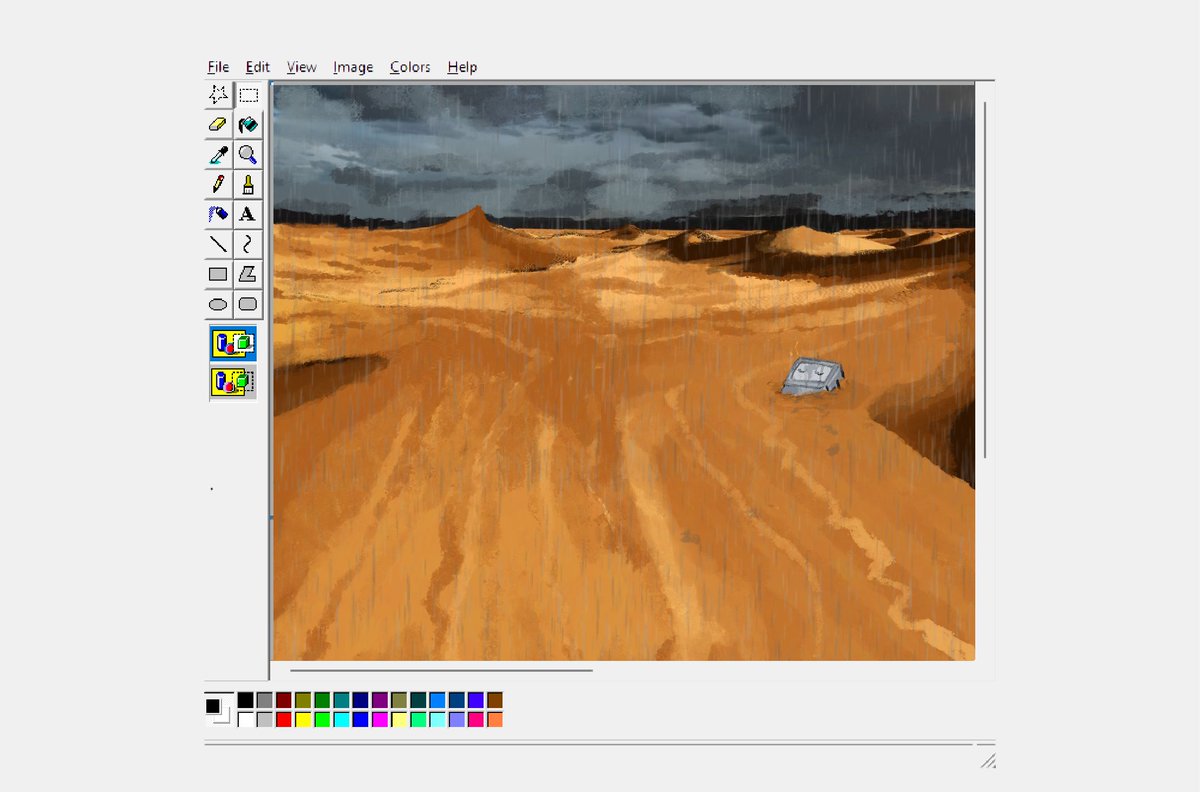Image resolution: width=1200 pixels, height=792 pixels.
Task: Choose the Eraser tool
Action: 218,125
